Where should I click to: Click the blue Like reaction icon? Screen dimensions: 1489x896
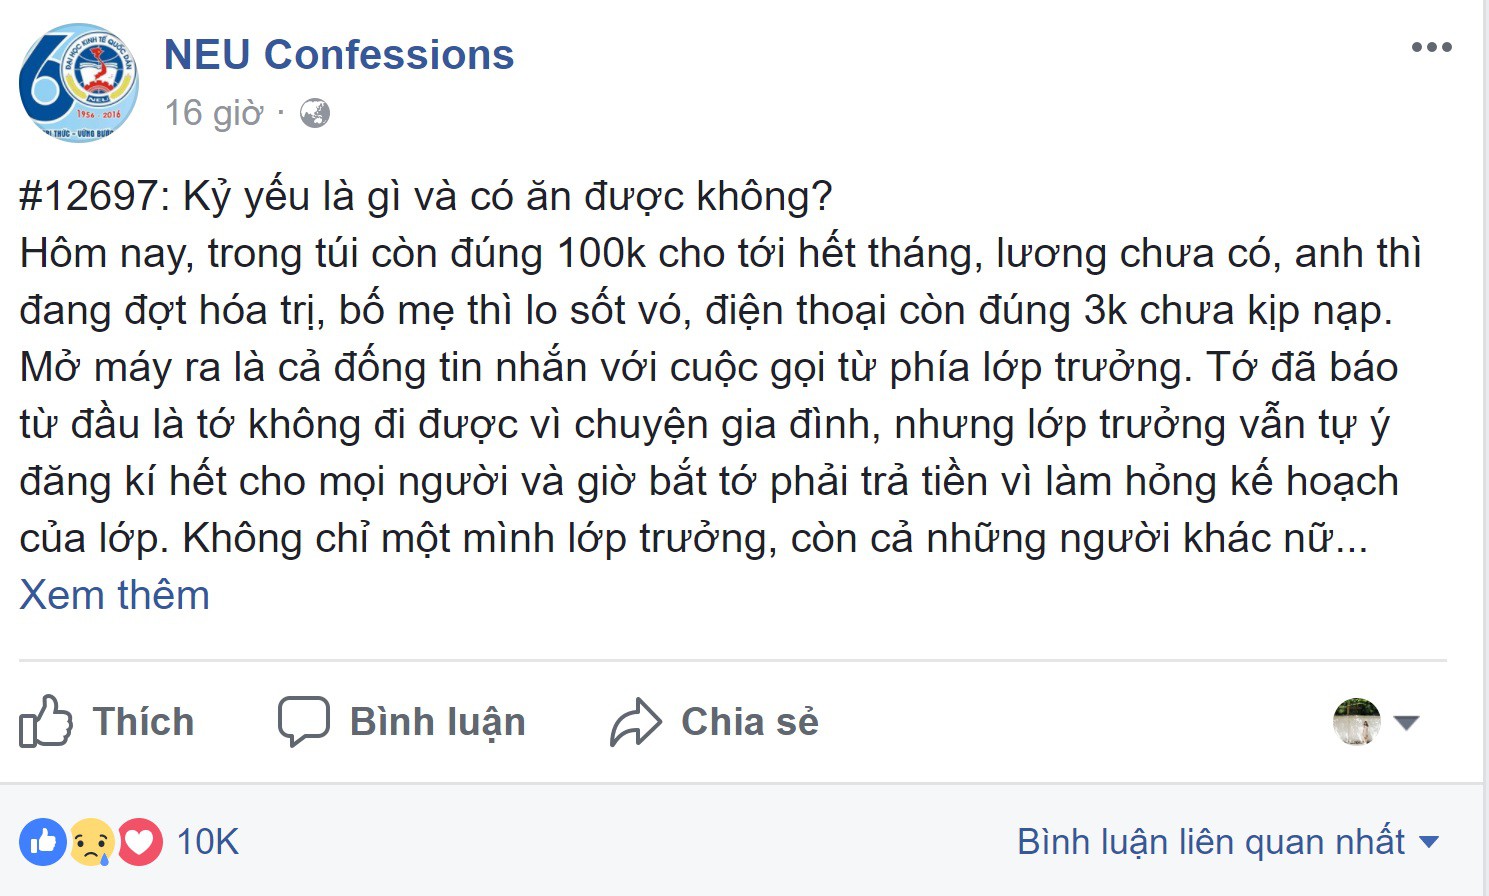click(42, 841)
